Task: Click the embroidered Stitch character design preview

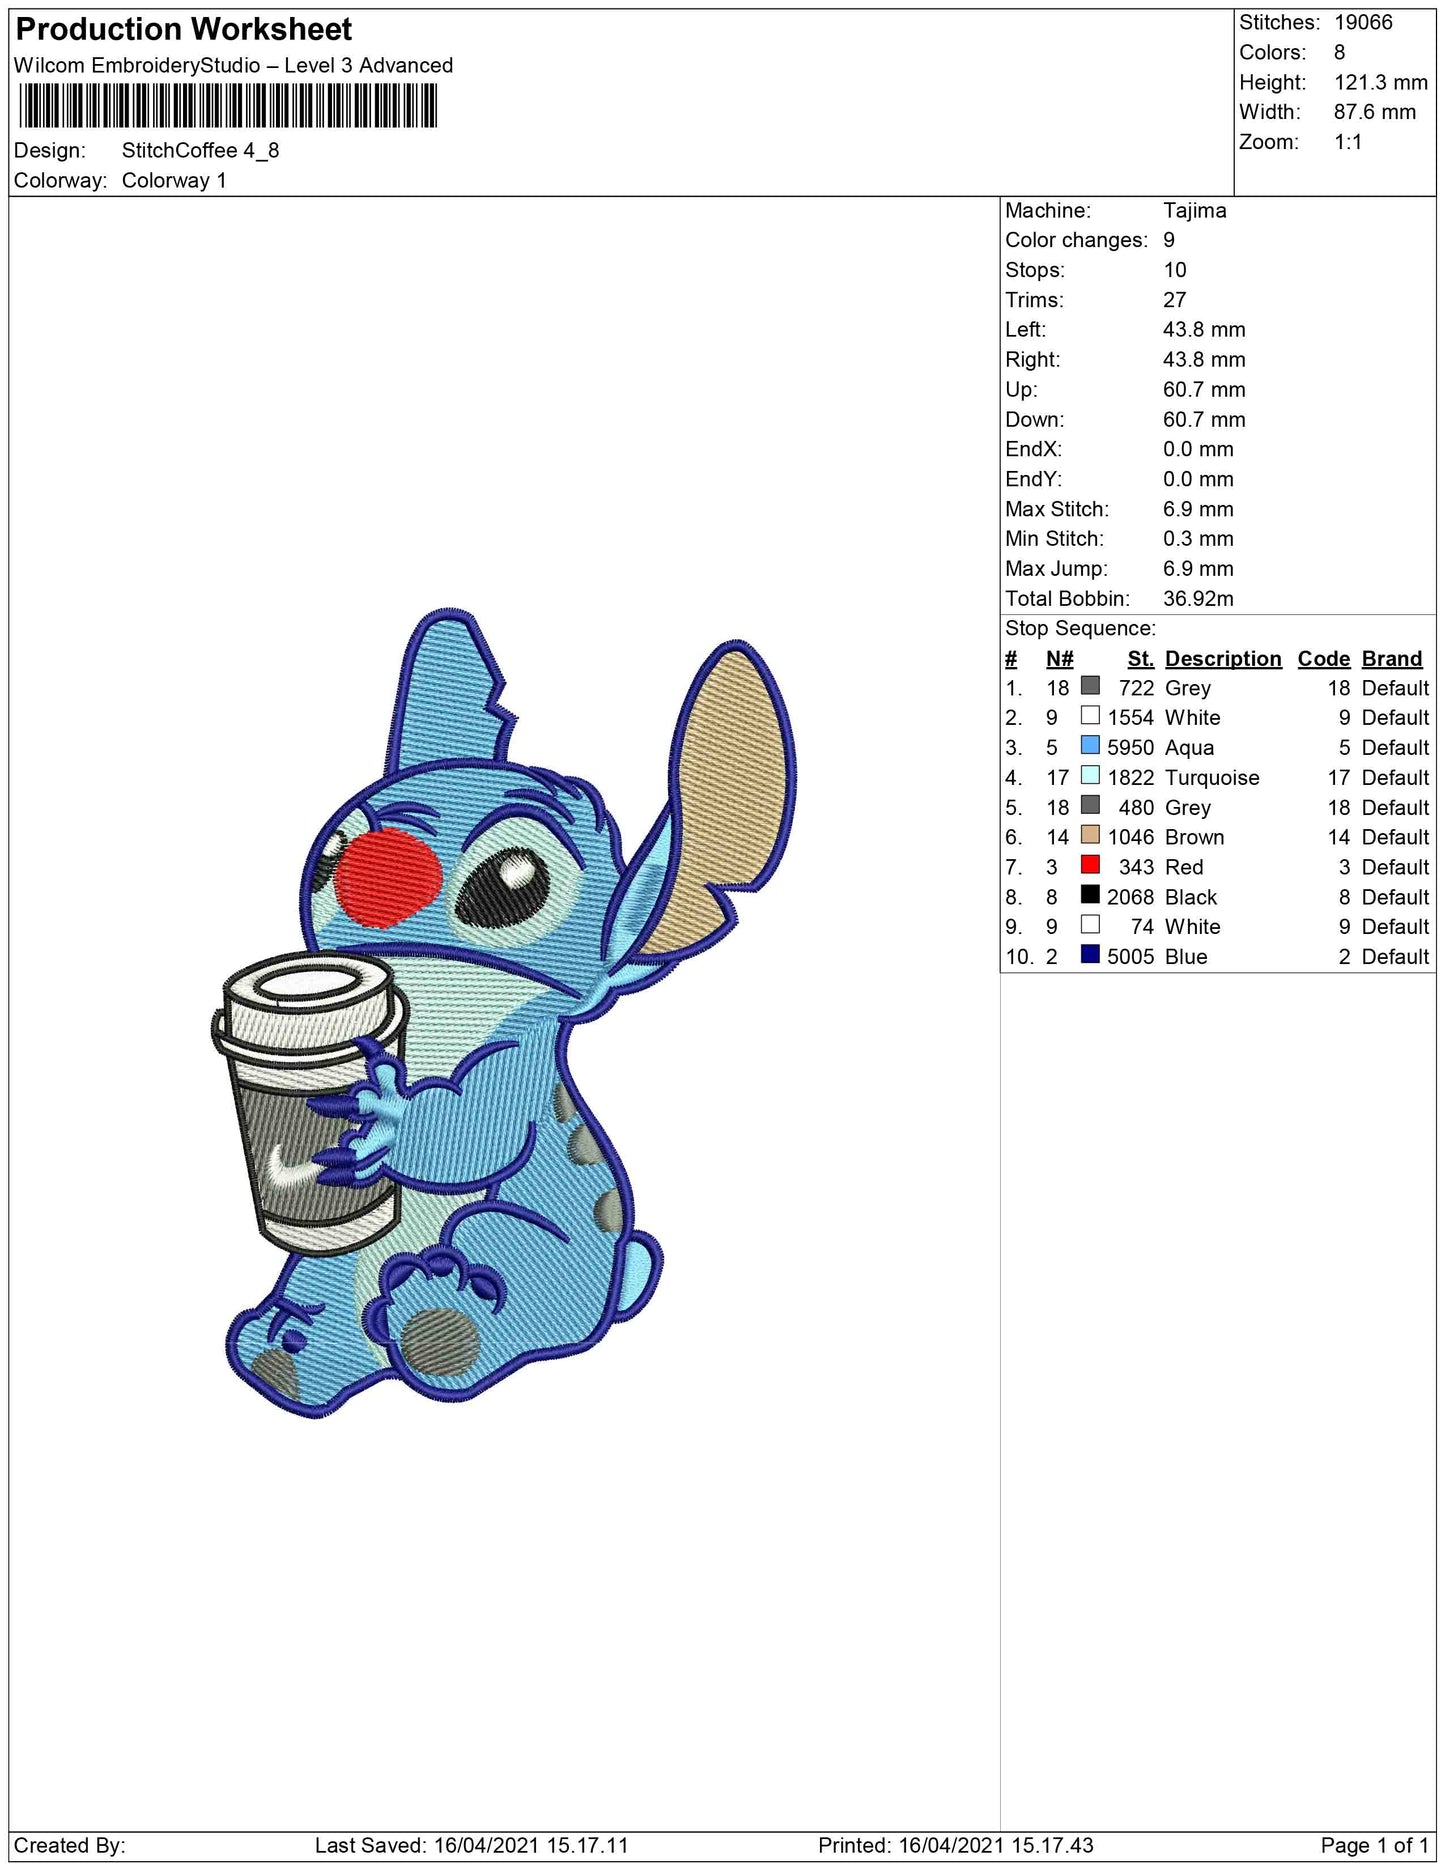Action: (505, 1012)
